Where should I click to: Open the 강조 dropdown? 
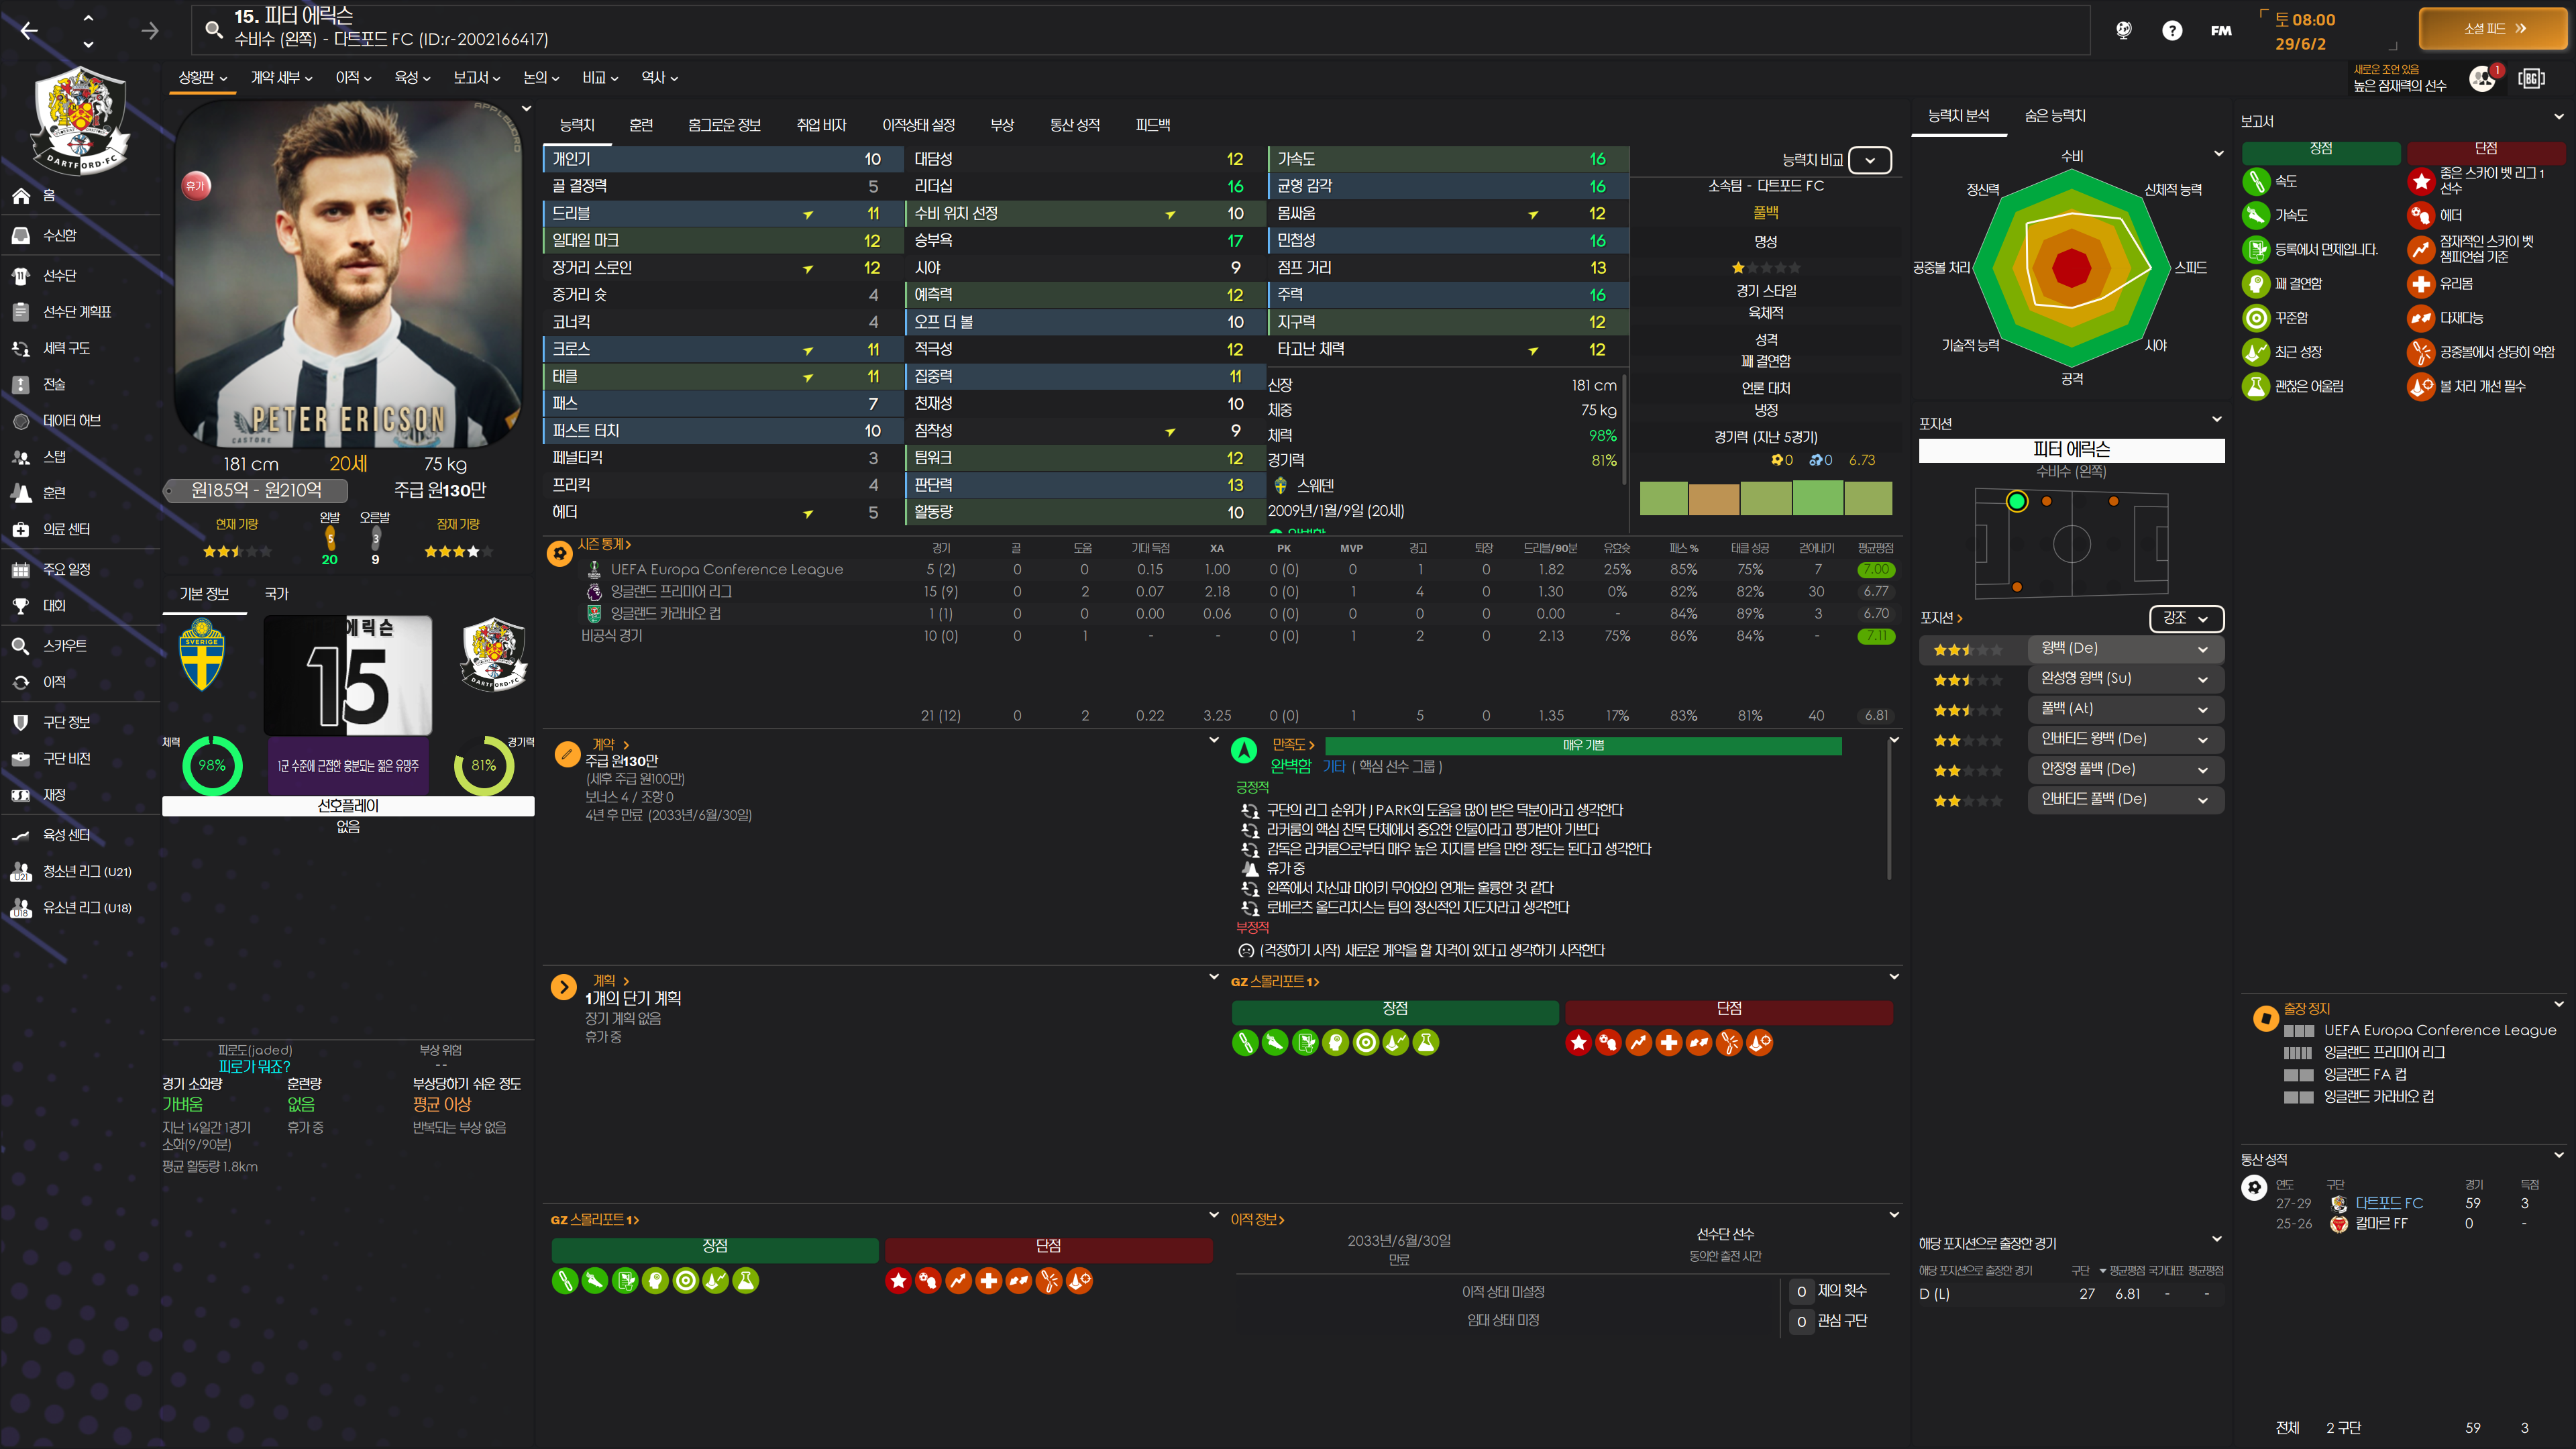2185,618
